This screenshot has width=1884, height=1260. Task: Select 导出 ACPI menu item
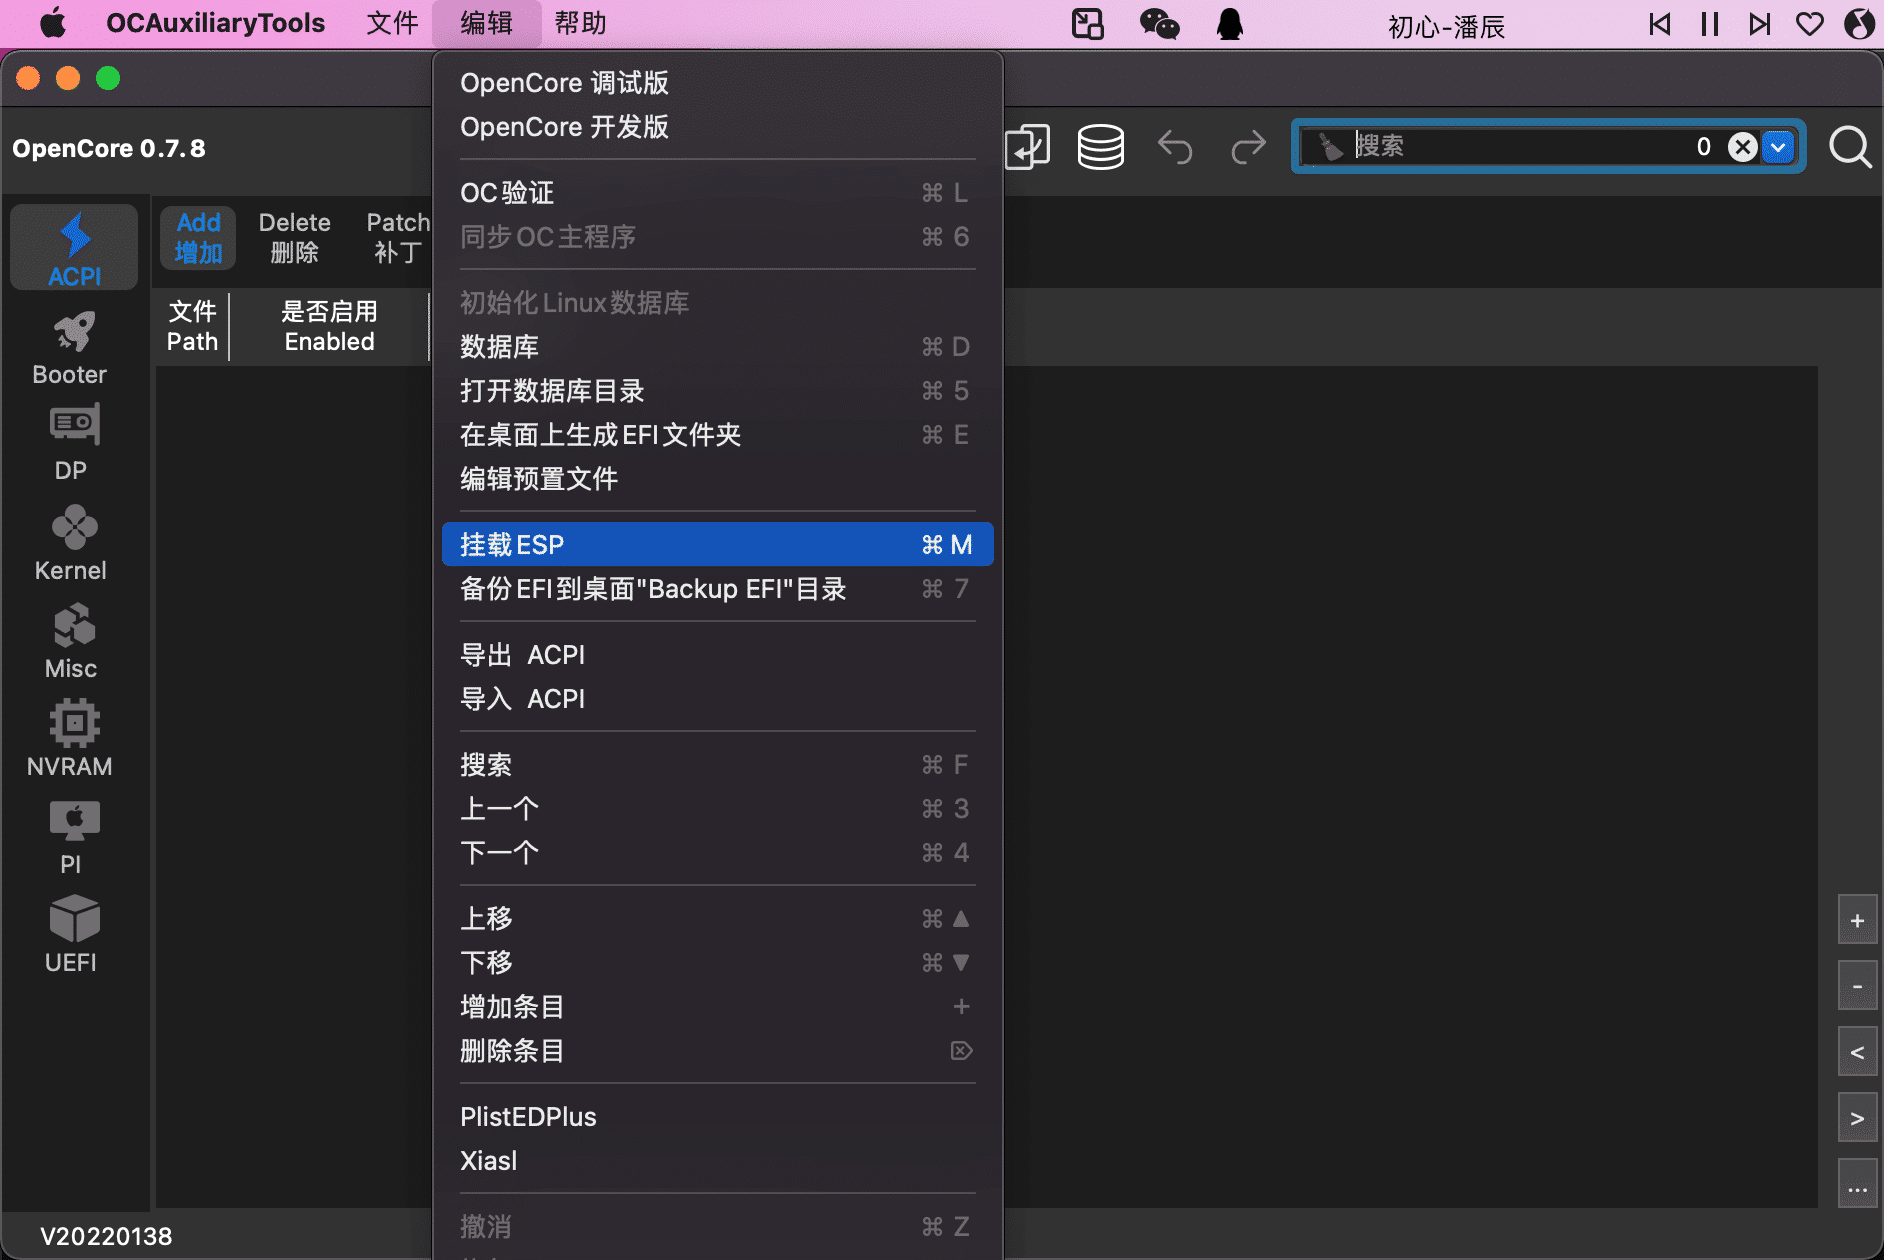[717, 655]
